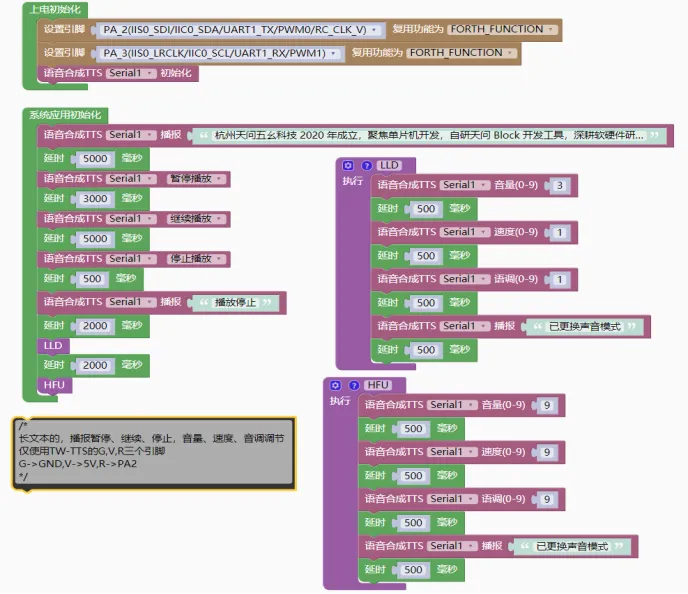
Task: Open Serial1 dropdown in the TTS 初始化 block
Action: (131, 73)
